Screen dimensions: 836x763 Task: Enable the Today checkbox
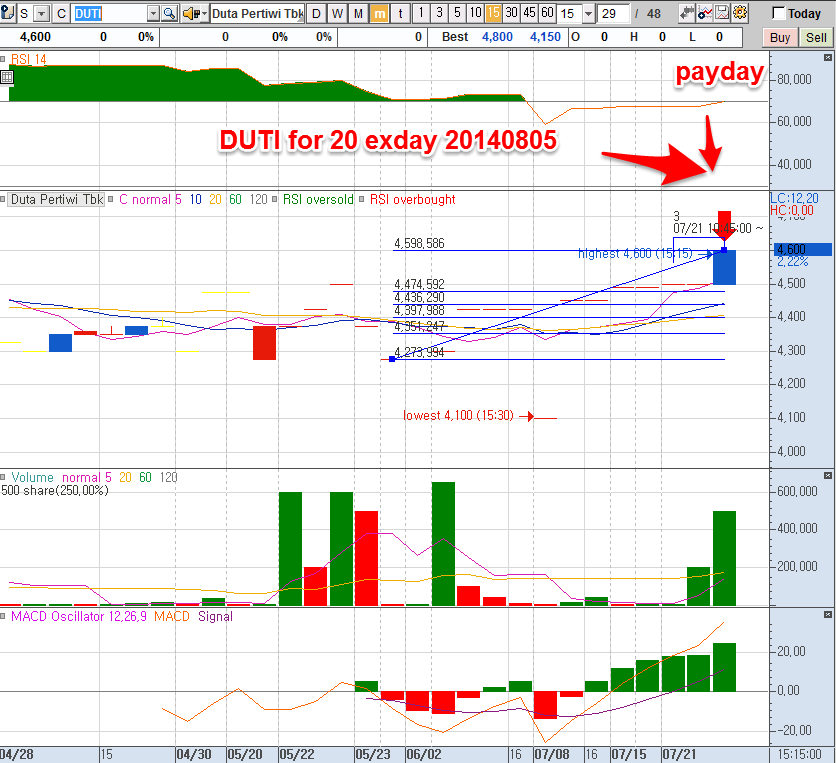[x=780, y=14]
